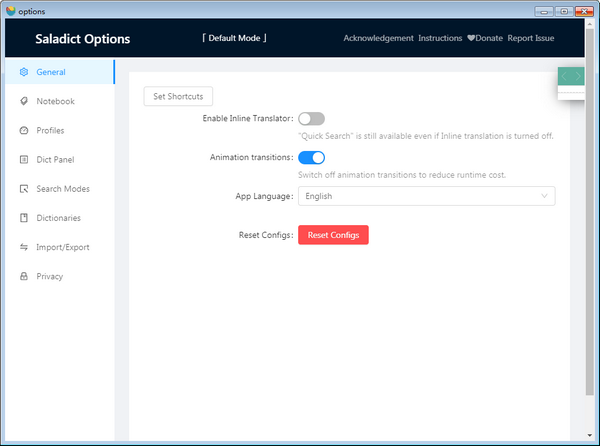600x446 pixels.
Task: Click the Donate link with heart
Action: point(485,38)
